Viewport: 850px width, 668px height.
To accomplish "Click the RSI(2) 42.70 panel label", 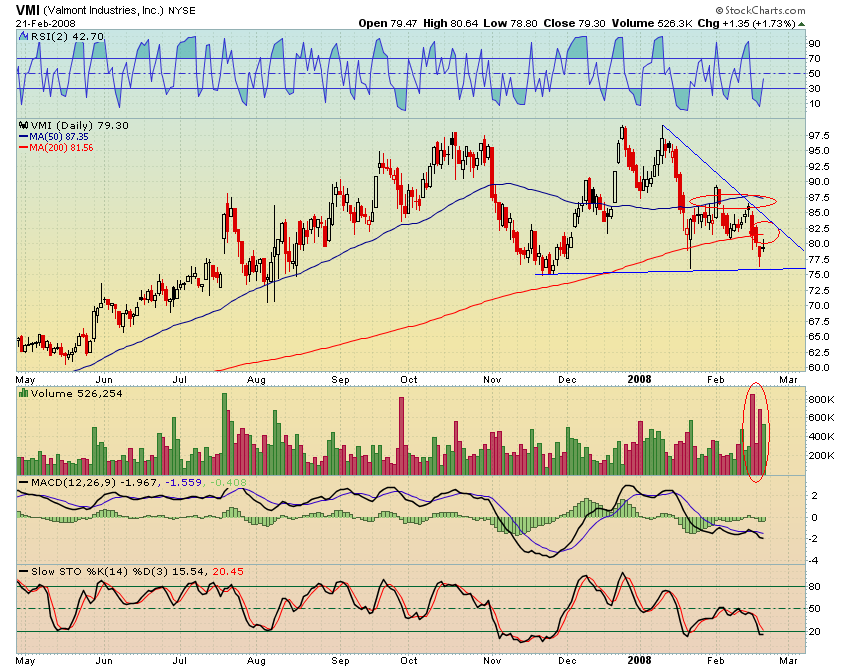I will [67, 36].
